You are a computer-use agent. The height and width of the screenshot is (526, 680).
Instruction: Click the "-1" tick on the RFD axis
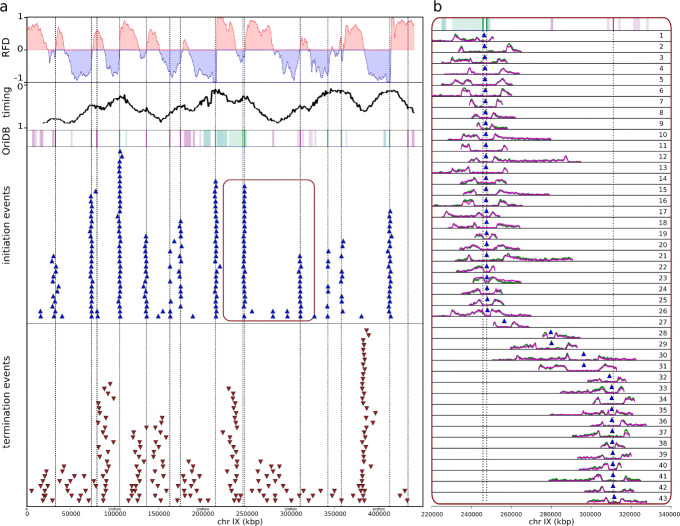point(20,78)
